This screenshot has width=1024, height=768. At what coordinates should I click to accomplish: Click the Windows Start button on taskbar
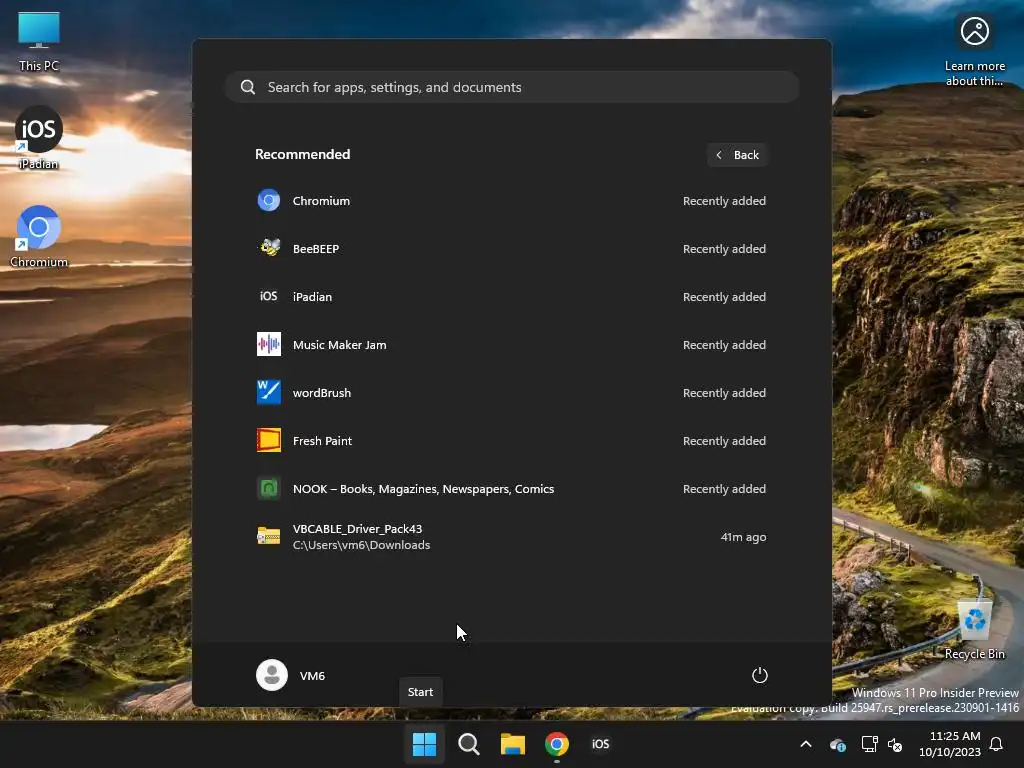[x=424, y=744]
